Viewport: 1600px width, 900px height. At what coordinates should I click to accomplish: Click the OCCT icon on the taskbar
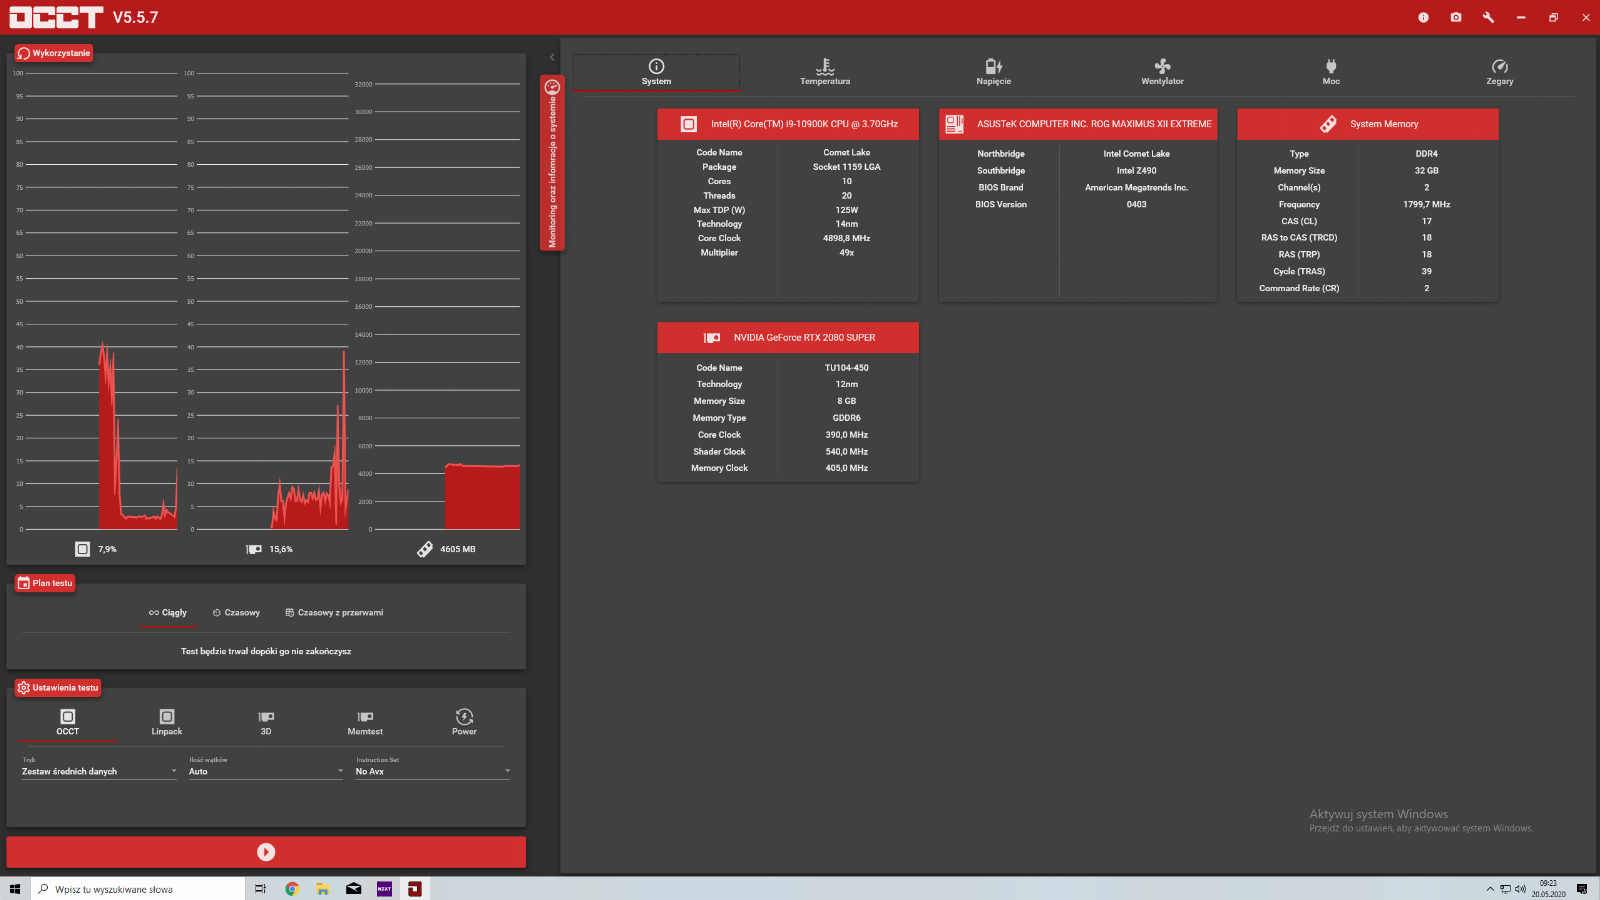pyautogui.click(x=414, y=889)
